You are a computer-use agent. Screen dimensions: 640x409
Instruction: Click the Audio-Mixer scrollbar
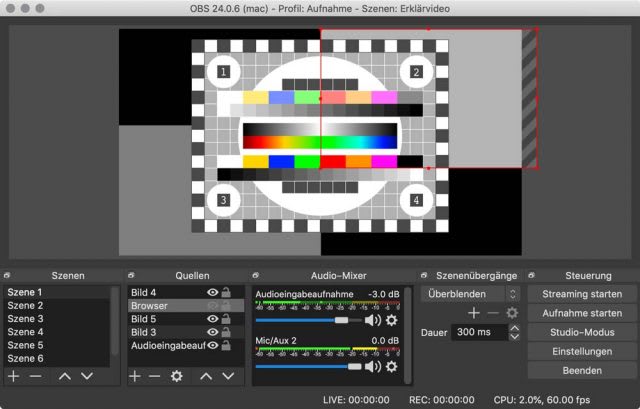(x=407, y=335)
